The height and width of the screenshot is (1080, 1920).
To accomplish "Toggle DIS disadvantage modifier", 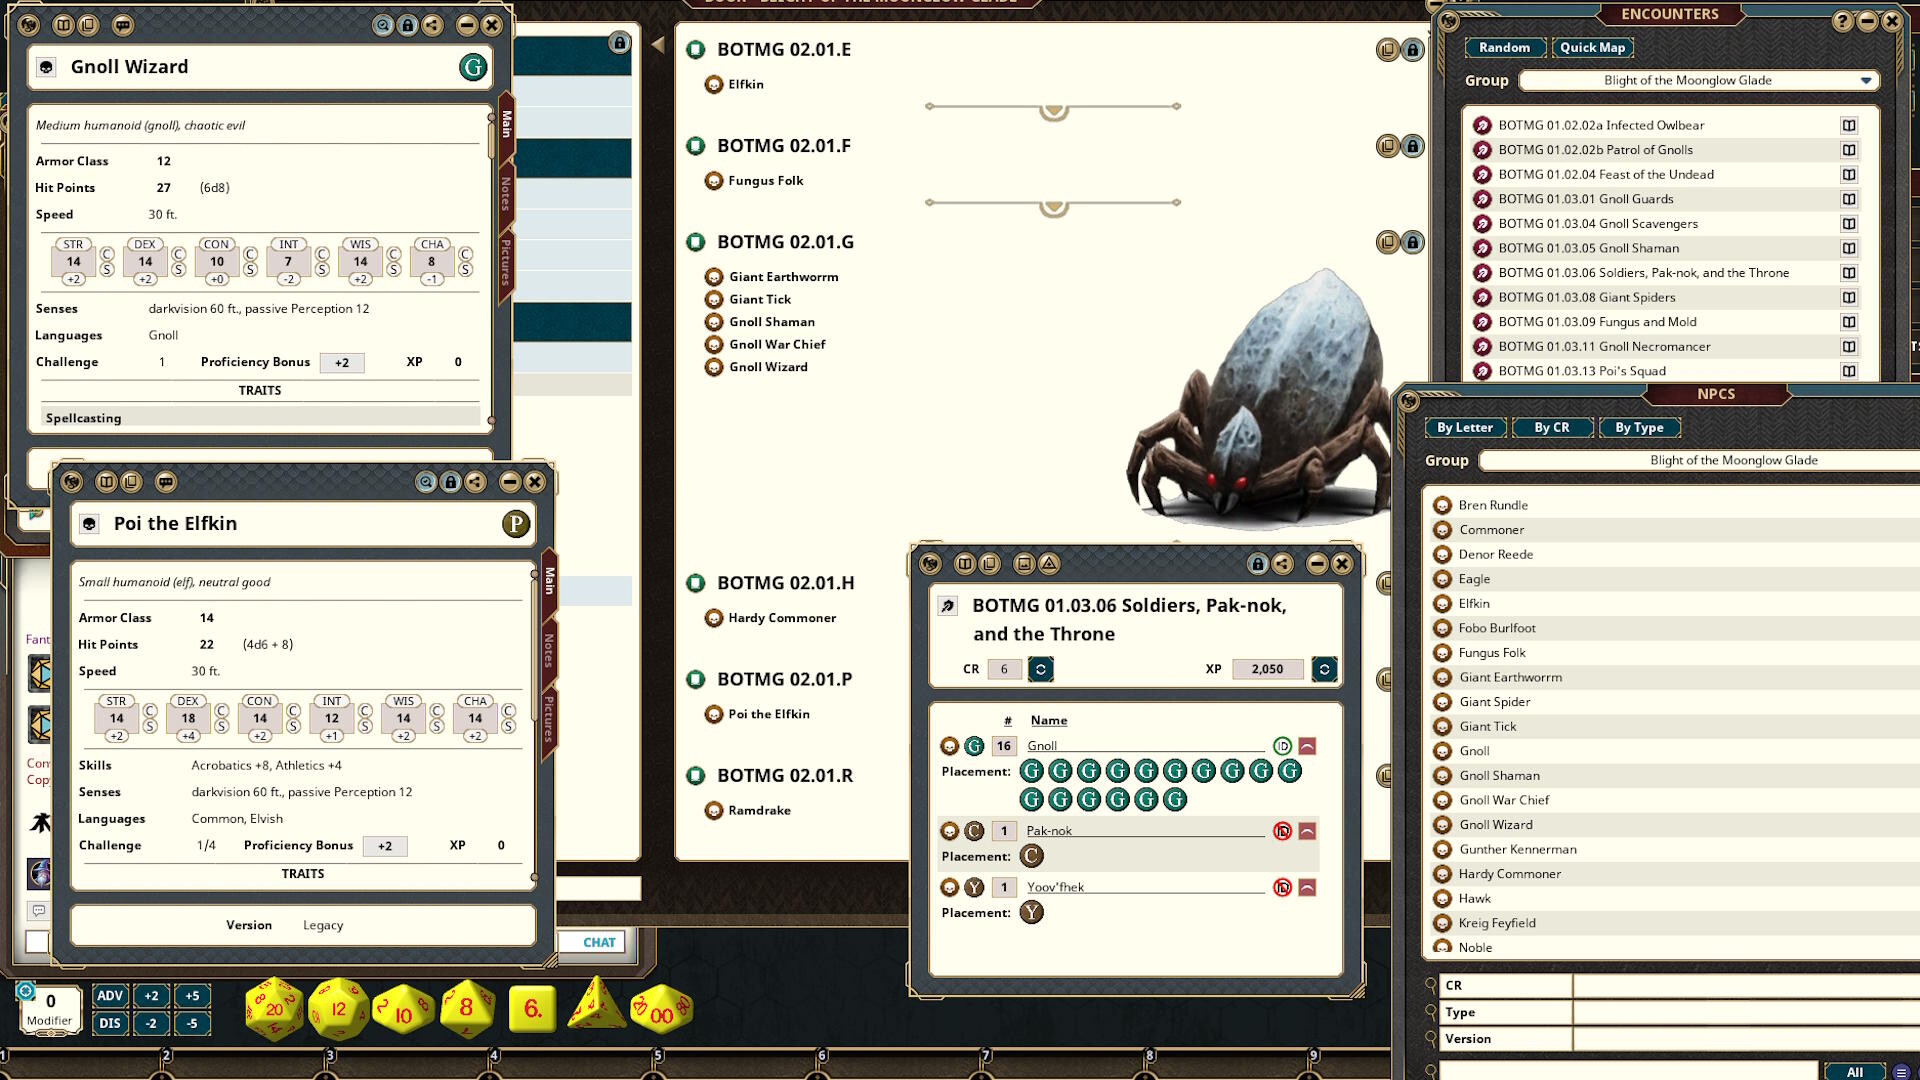I will pyautogui.click(x=110, y=1023).
